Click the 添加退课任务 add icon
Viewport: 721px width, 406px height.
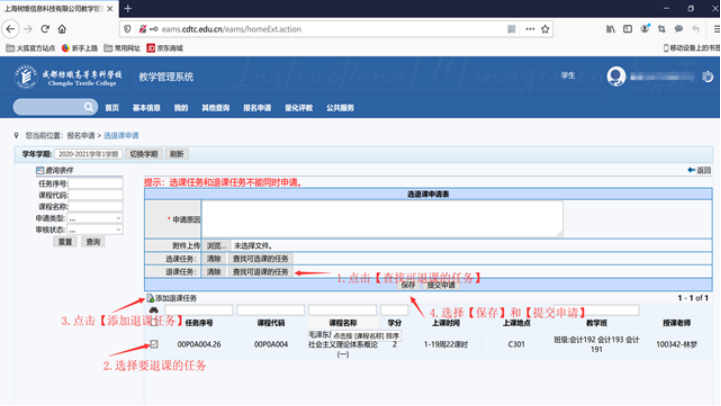(x=150, y=298)
